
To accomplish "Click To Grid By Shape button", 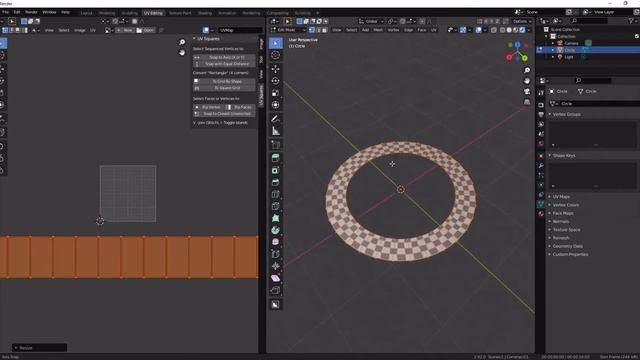I will (x=224, y=81).
